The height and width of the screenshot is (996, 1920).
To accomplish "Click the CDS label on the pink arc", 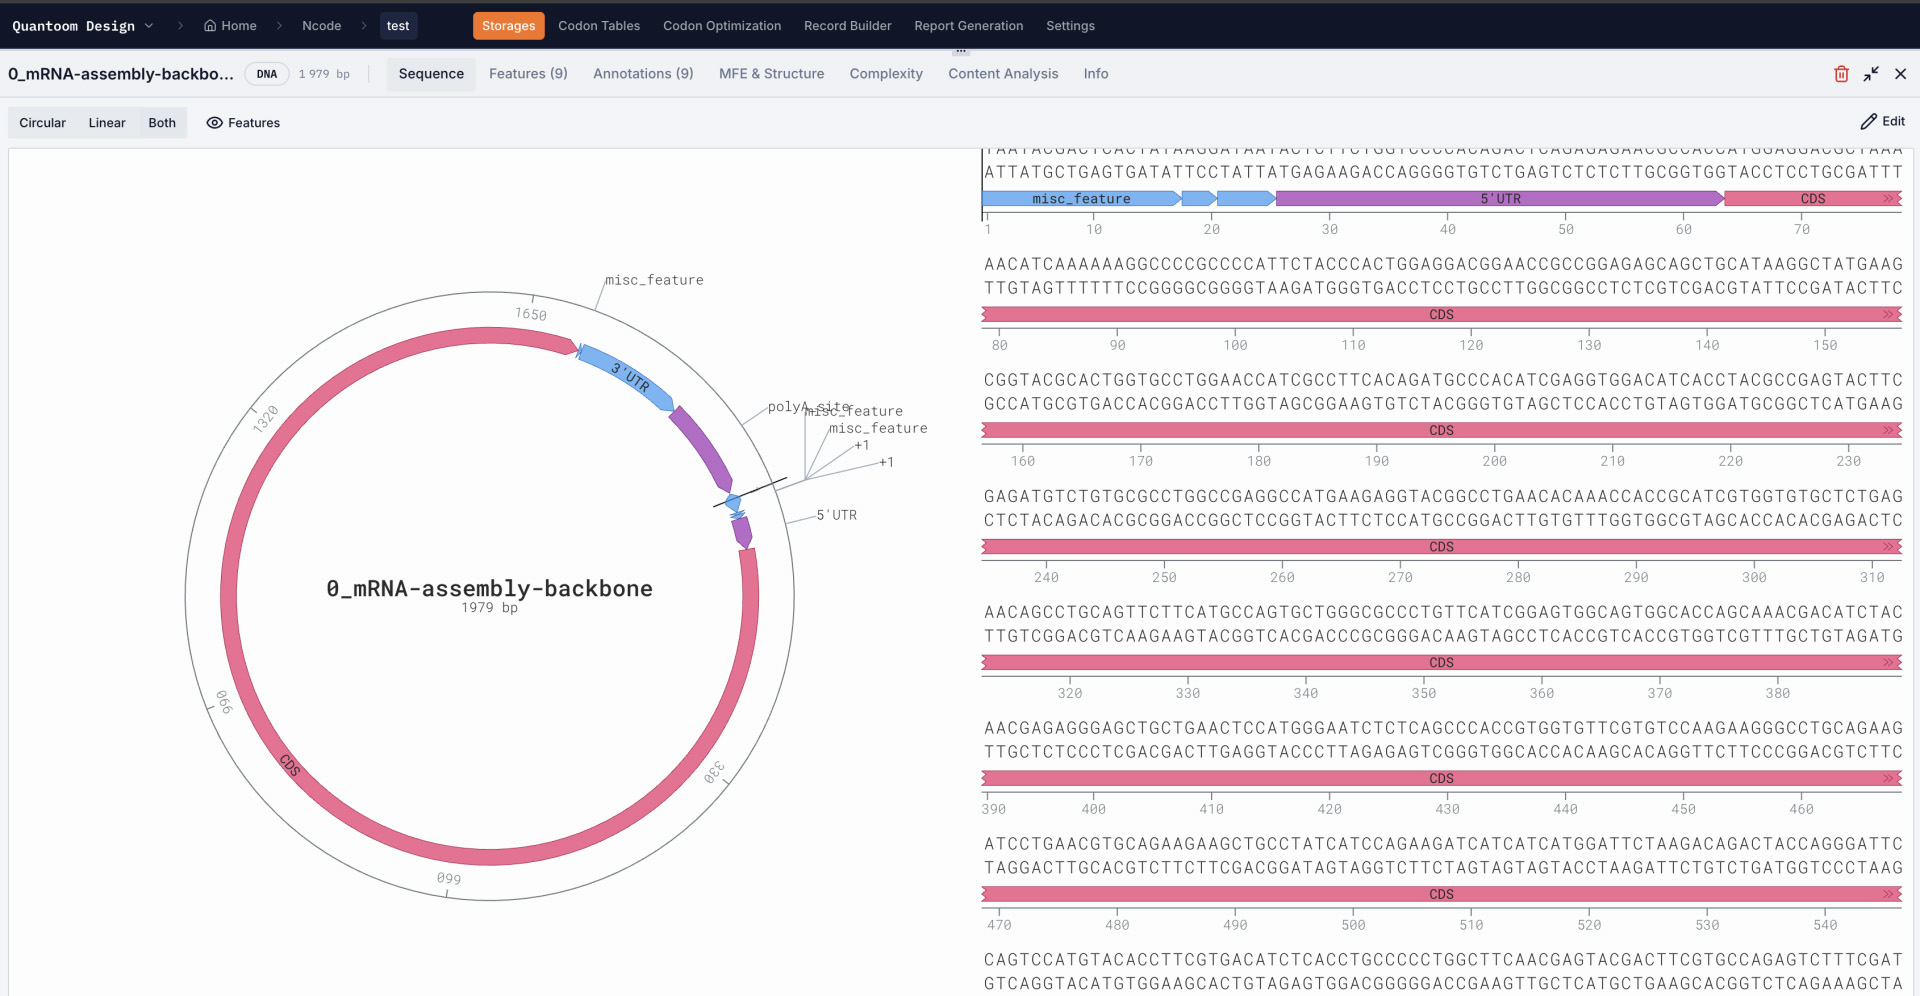I will click(290, 765).
